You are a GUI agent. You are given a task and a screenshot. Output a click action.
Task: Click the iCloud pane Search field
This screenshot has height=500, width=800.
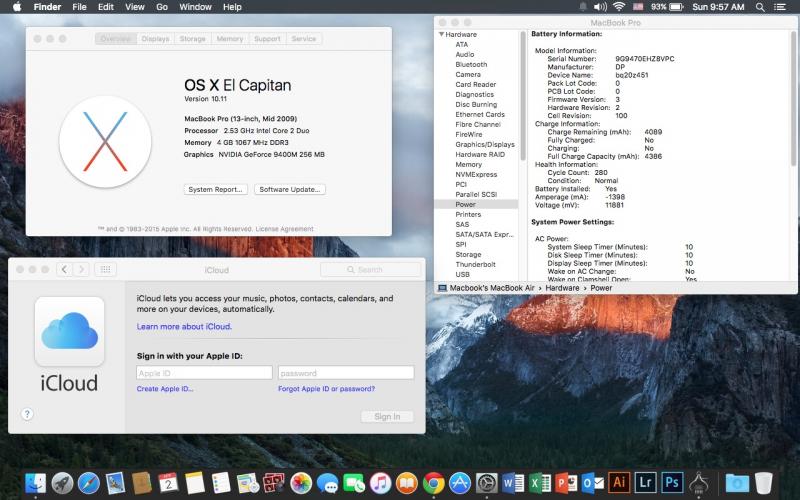371,269
